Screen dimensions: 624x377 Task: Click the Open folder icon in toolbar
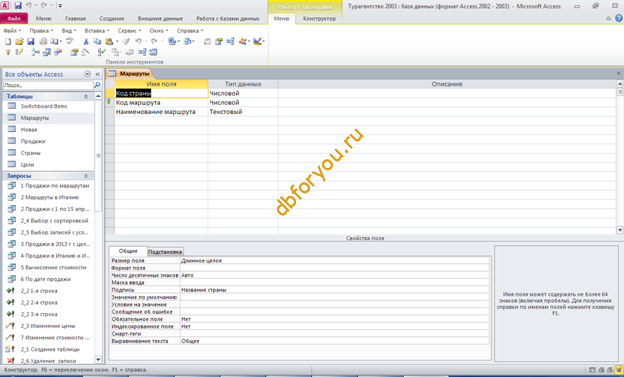tap(19, 41)
